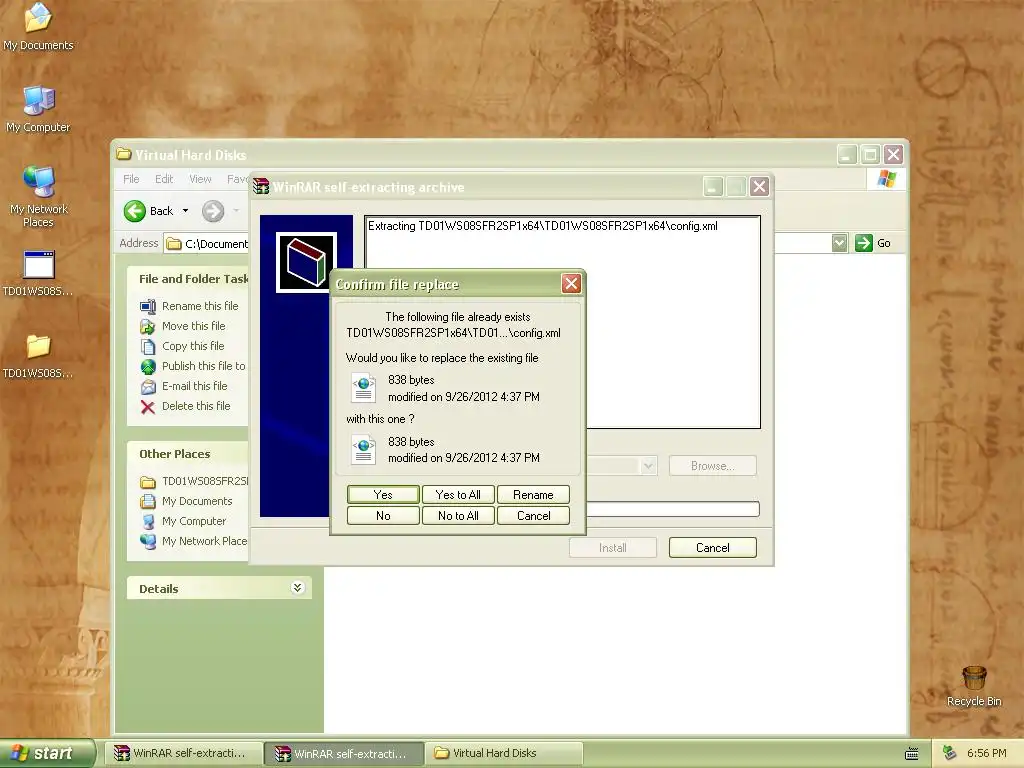Image resolution: width=1024 pixels, height=768 pixels.
Task: Click Yes to replace the file
Action: point(383,494)
